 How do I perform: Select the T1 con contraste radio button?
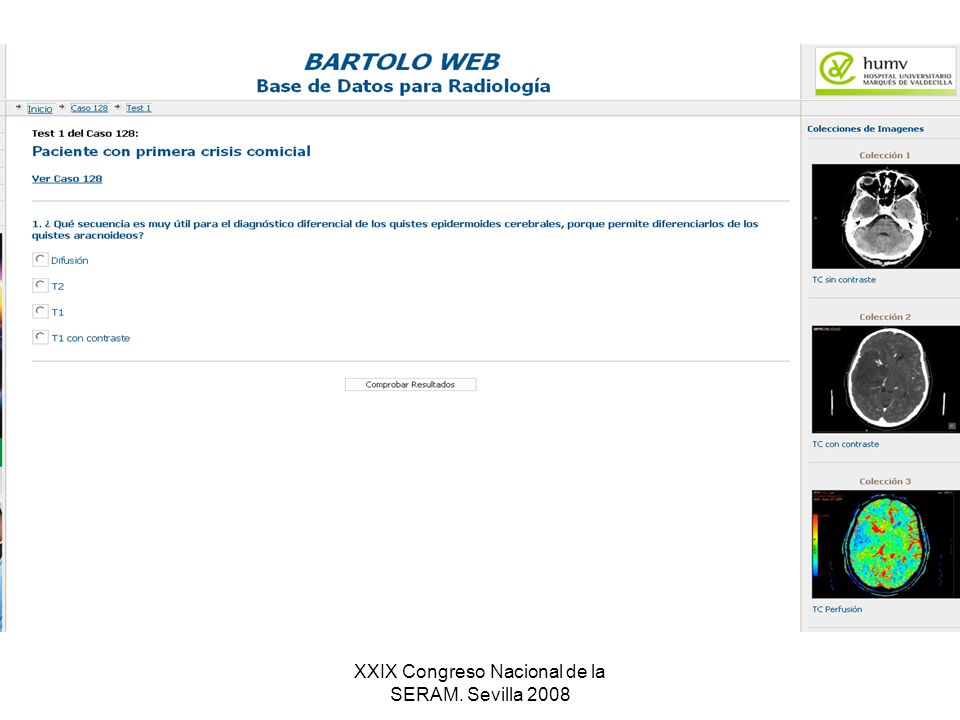[40, 337]
